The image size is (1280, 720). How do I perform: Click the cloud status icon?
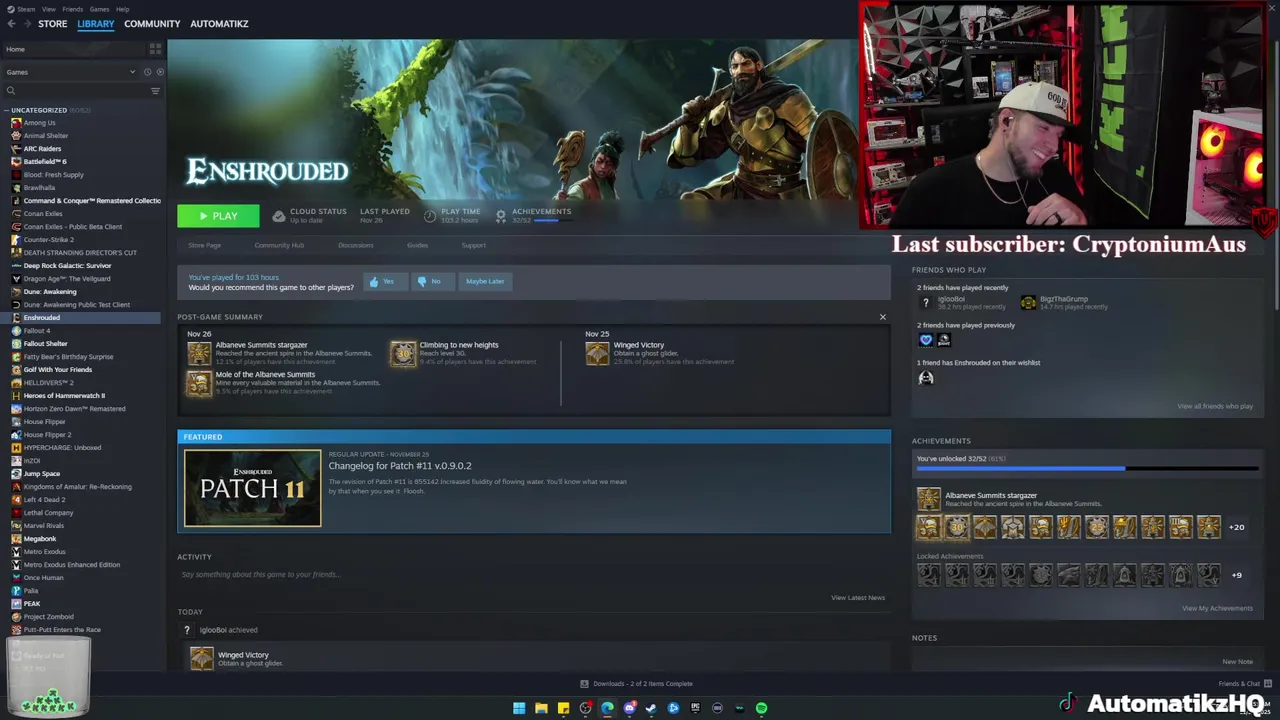[279, 216]
